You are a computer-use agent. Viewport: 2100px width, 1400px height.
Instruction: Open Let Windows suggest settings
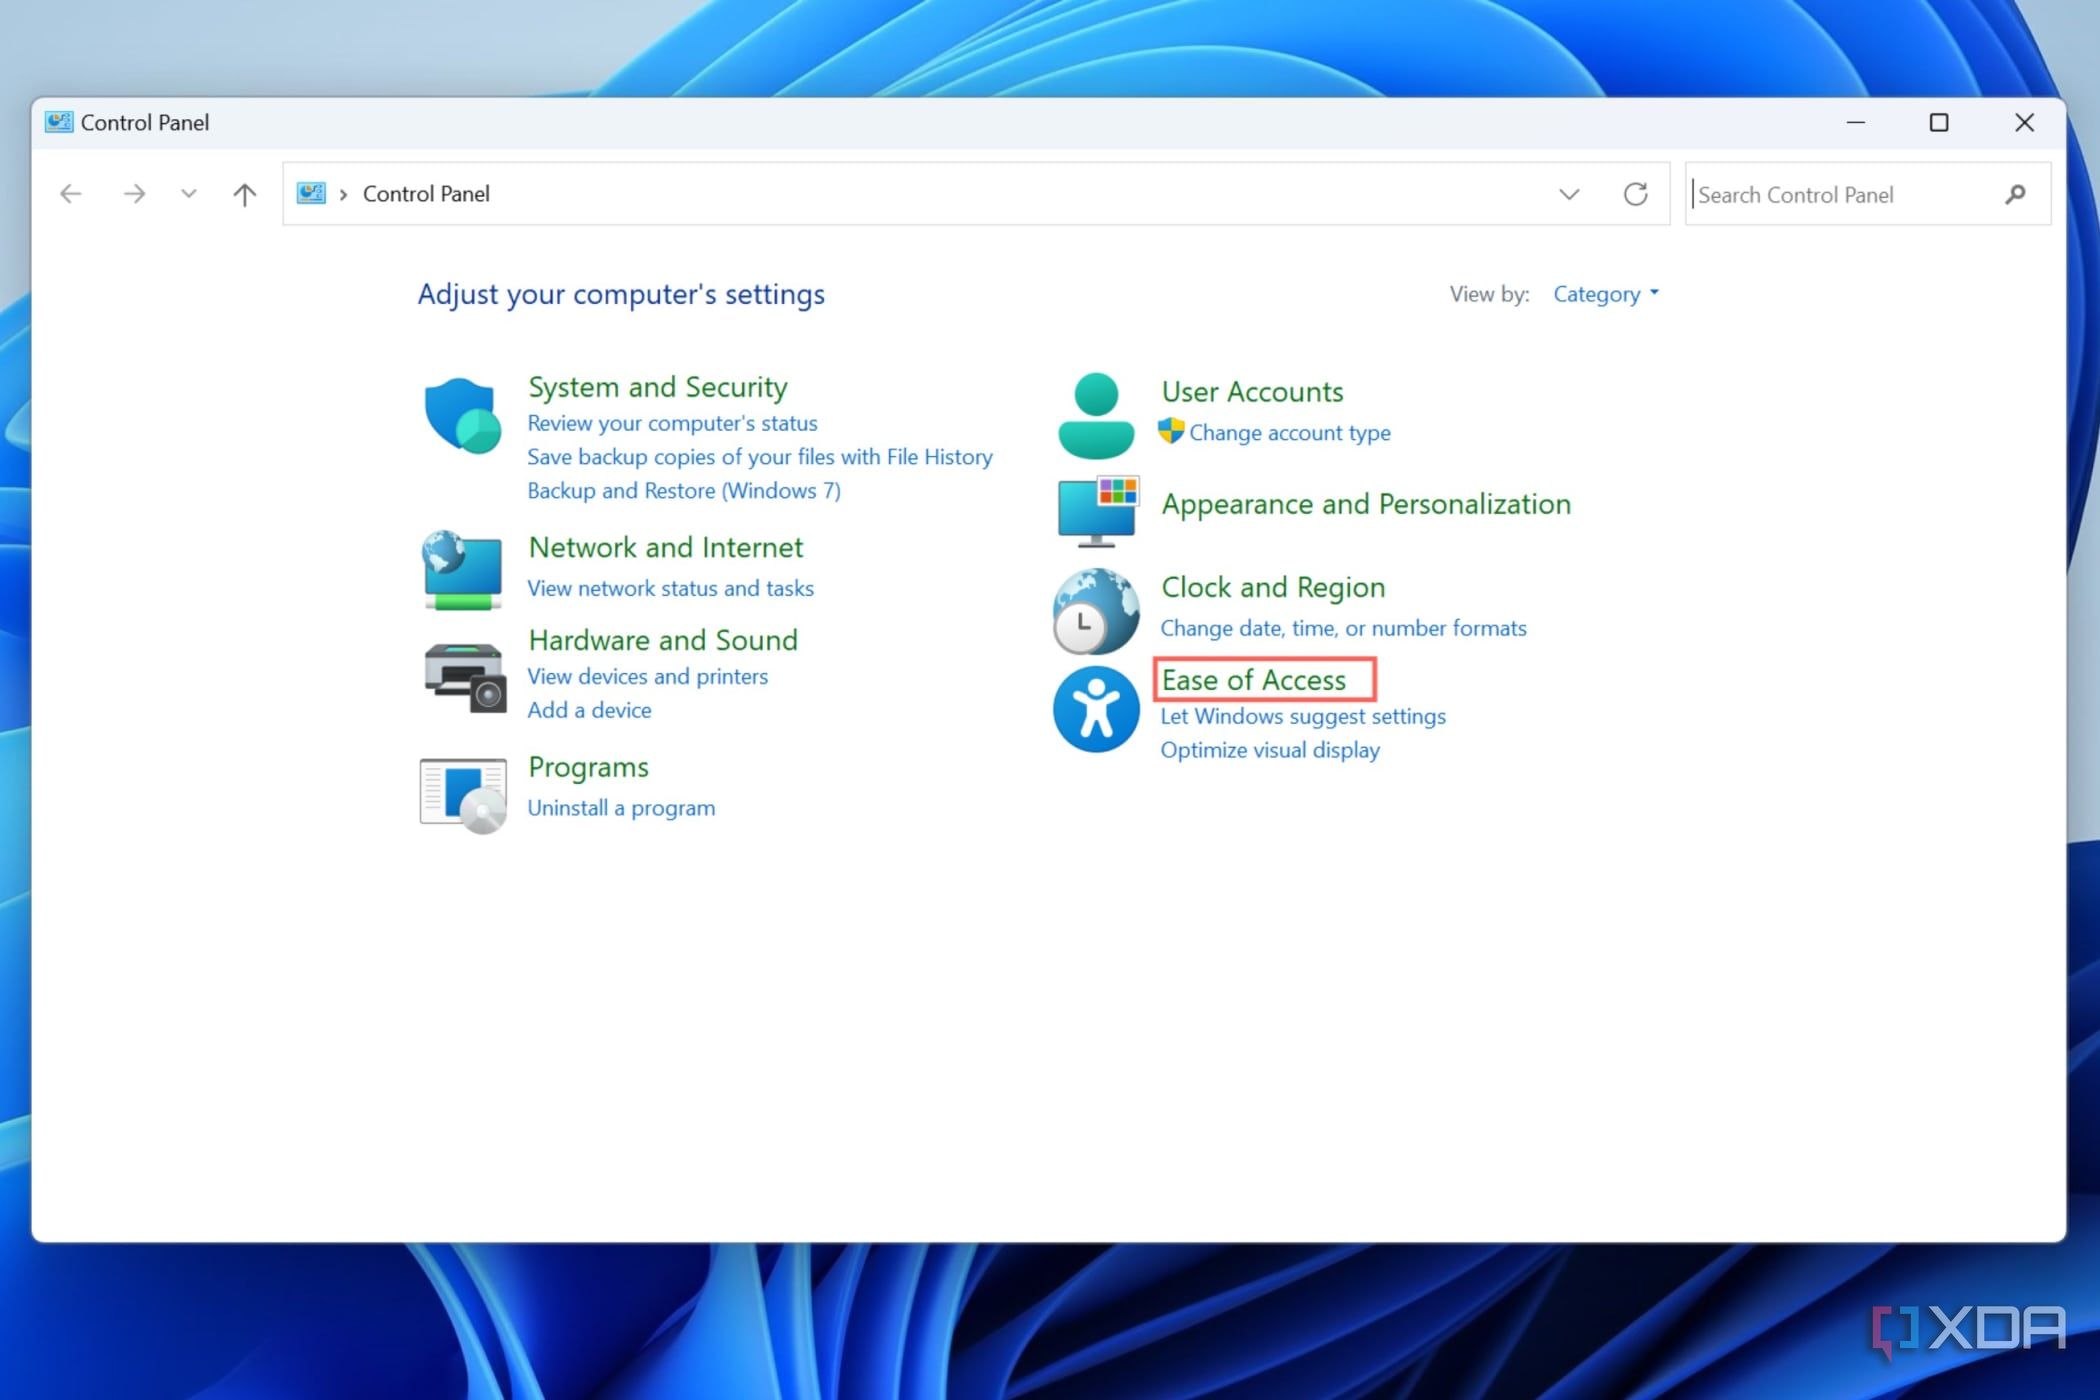point(1302,716)
